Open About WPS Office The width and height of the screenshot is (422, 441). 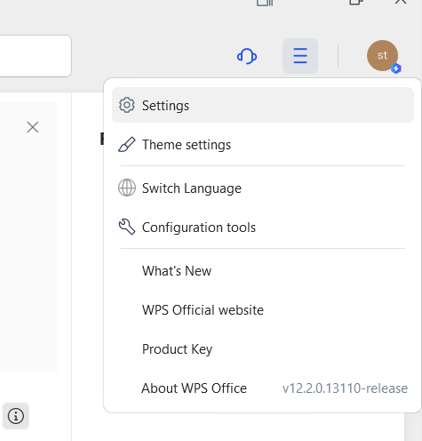263,388
